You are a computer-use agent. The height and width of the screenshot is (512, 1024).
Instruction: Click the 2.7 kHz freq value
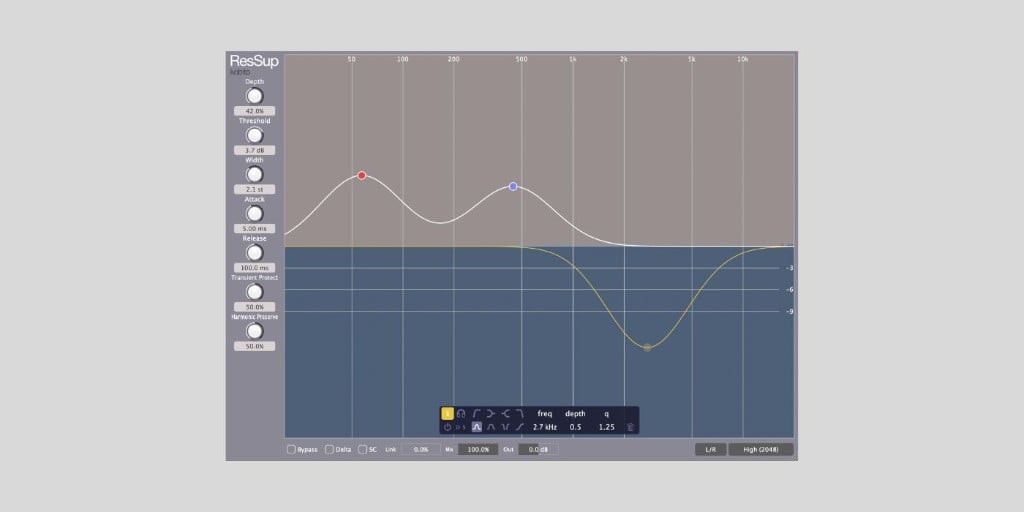pos(545,427)
